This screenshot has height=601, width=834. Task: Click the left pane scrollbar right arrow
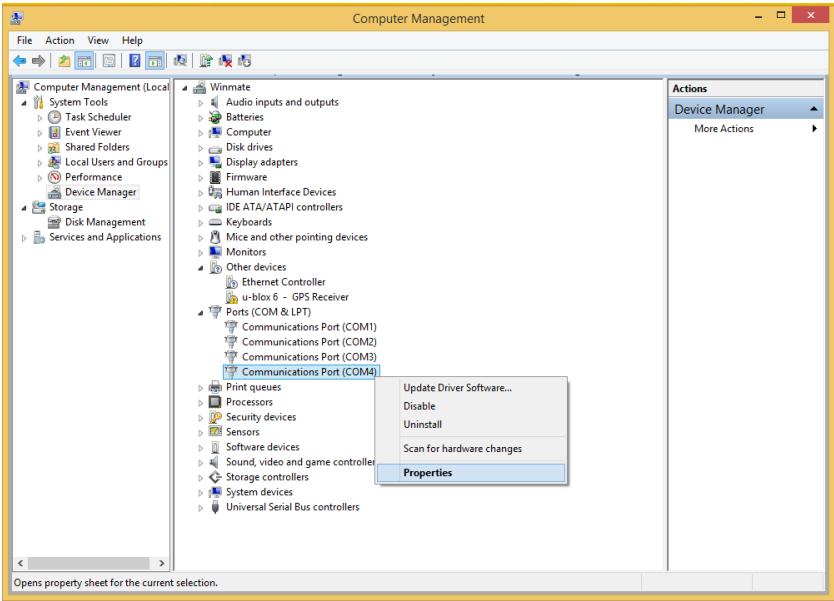click(x=162, y=563)
